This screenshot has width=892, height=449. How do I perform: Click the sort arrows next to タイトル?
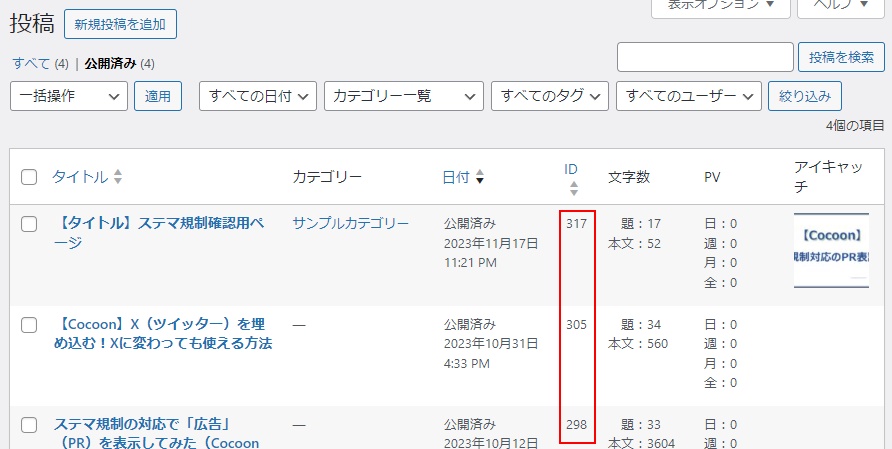(118, 177)
